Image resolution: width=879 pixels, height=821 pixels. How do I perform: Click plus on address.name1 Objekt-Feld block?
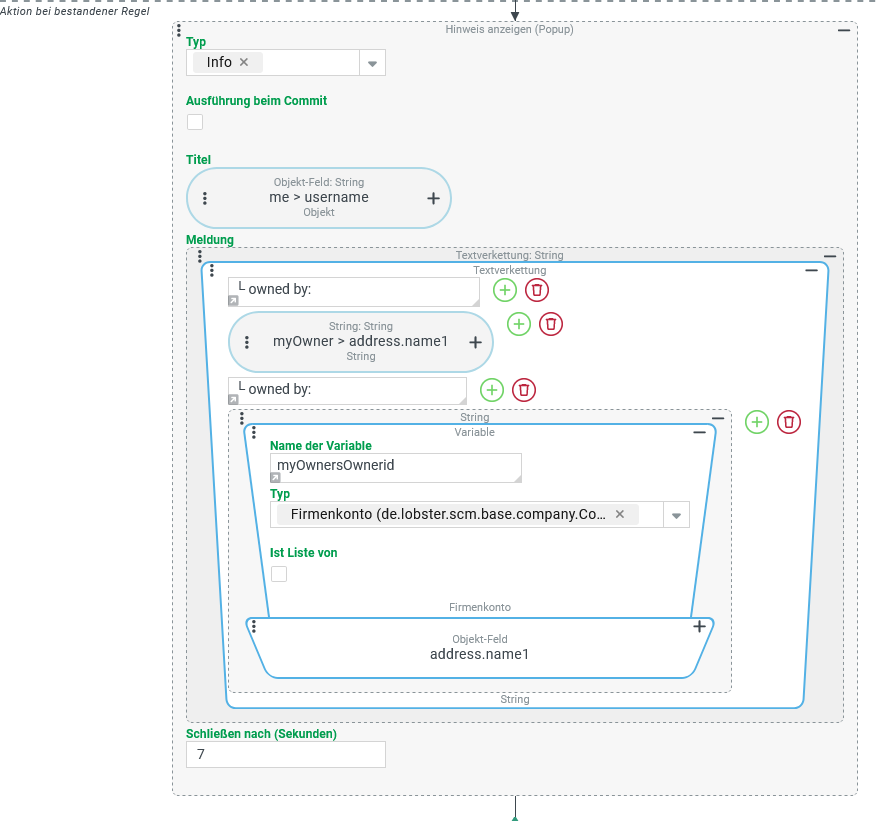[699, 627]
